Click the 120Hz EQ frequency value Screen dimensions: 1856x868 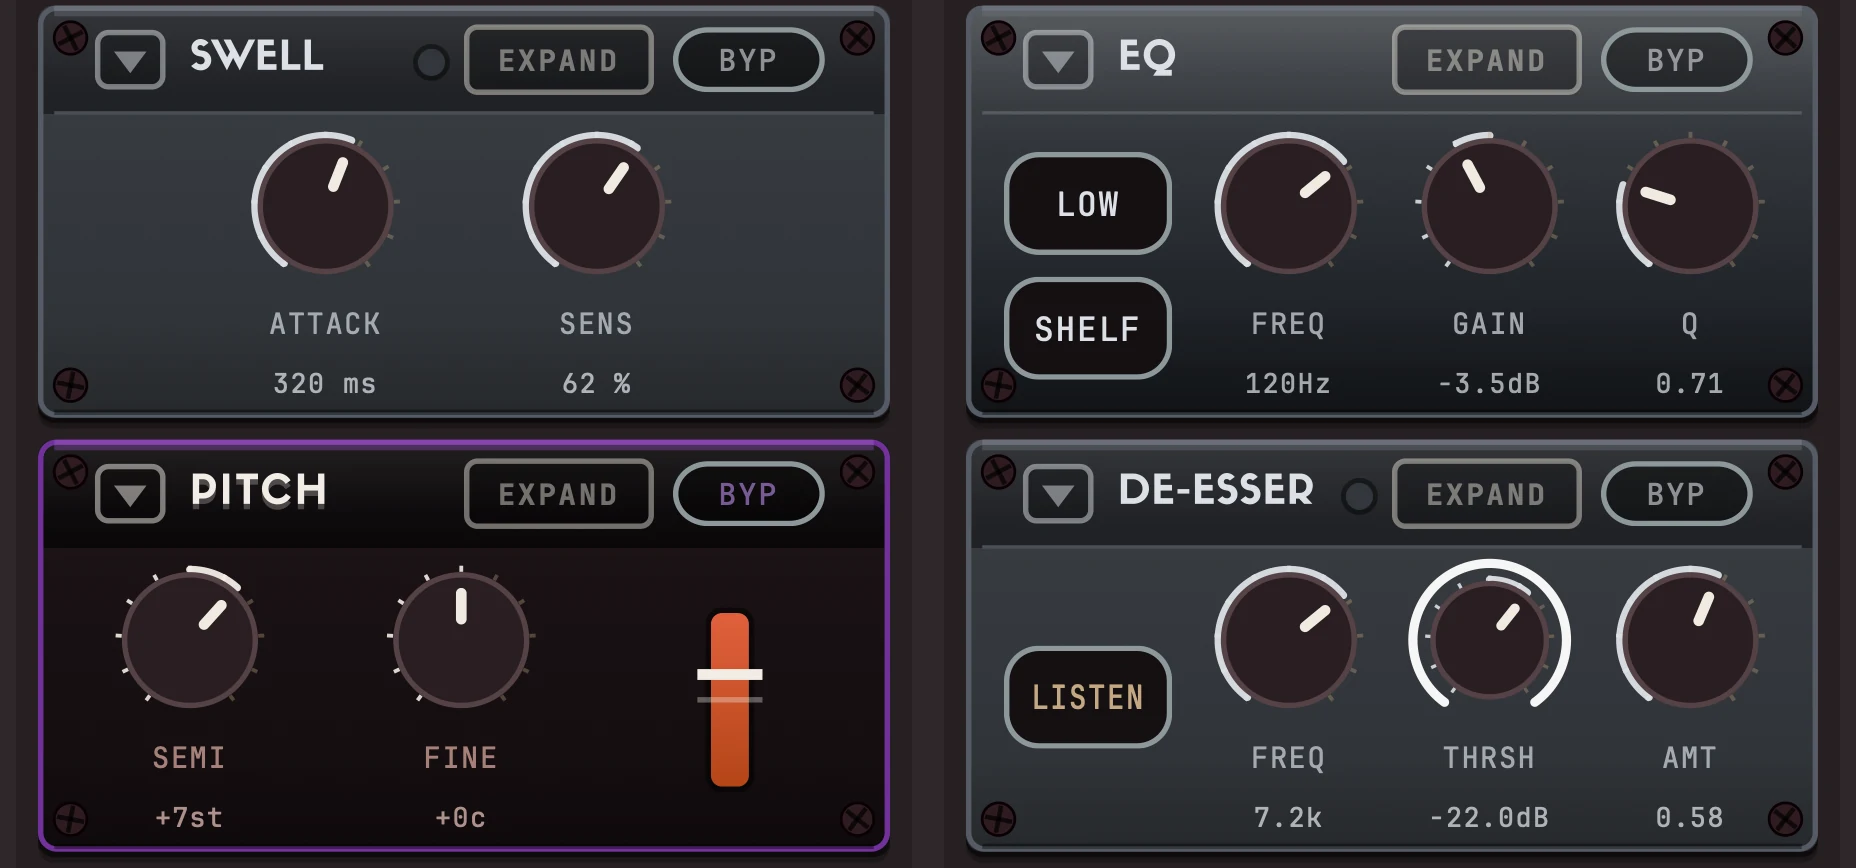pyautogui.click(x=1288, y=384)
